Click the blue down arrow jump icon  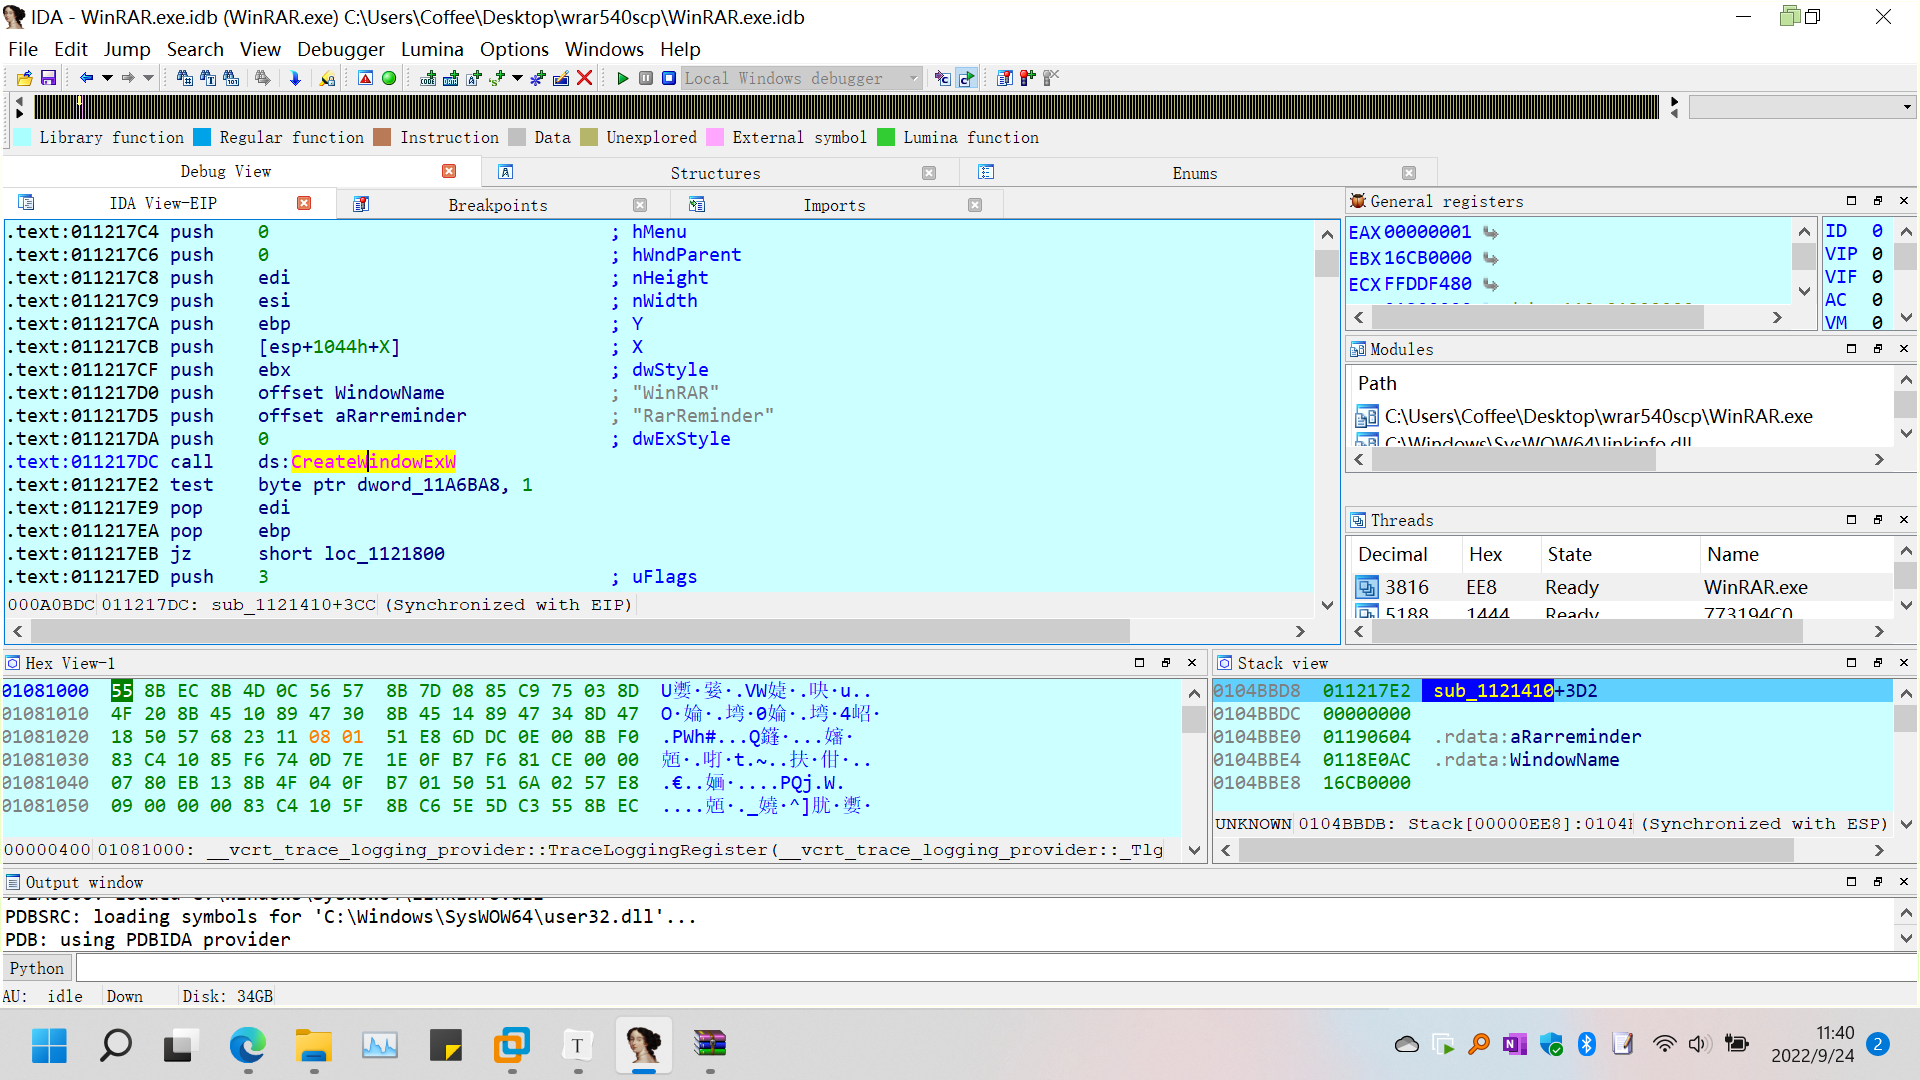[x=295, y=78]
